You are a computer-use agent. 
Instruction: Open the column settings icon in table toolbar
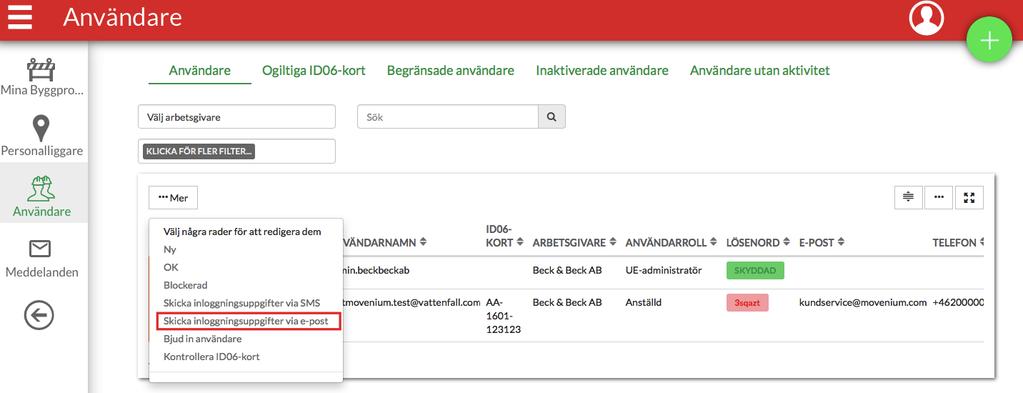pyautogui.click(x=908, y=197)
